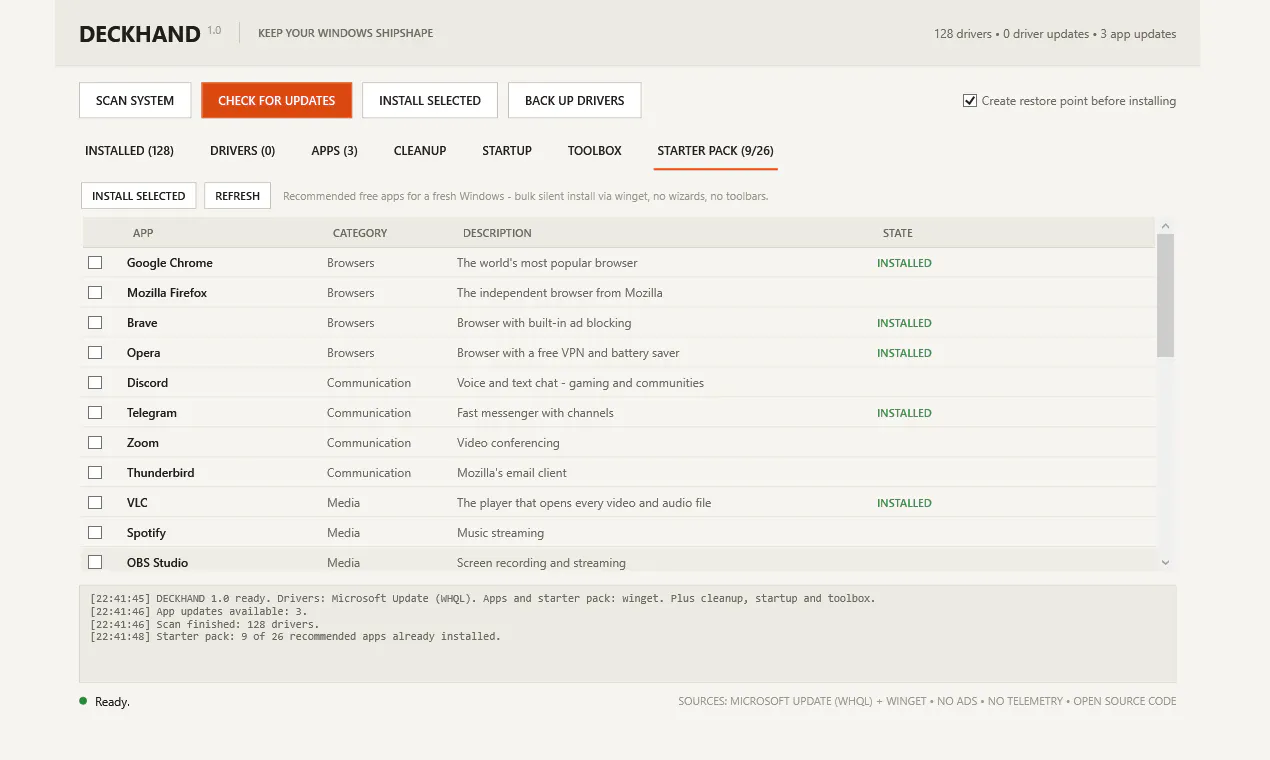The image size is (1270, 760).
Task: Click Install Selected in Starter Pack toolbar
Action: [139, 196]
